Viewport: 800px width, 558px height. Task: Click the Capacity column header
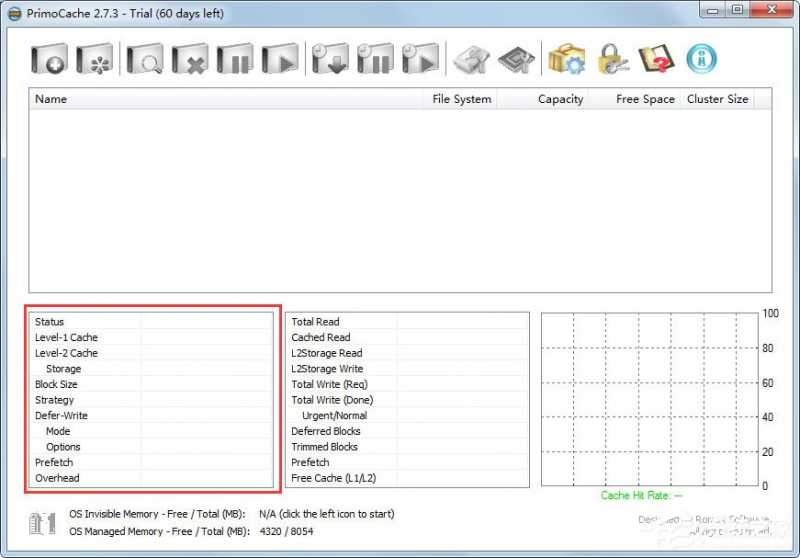560,99
